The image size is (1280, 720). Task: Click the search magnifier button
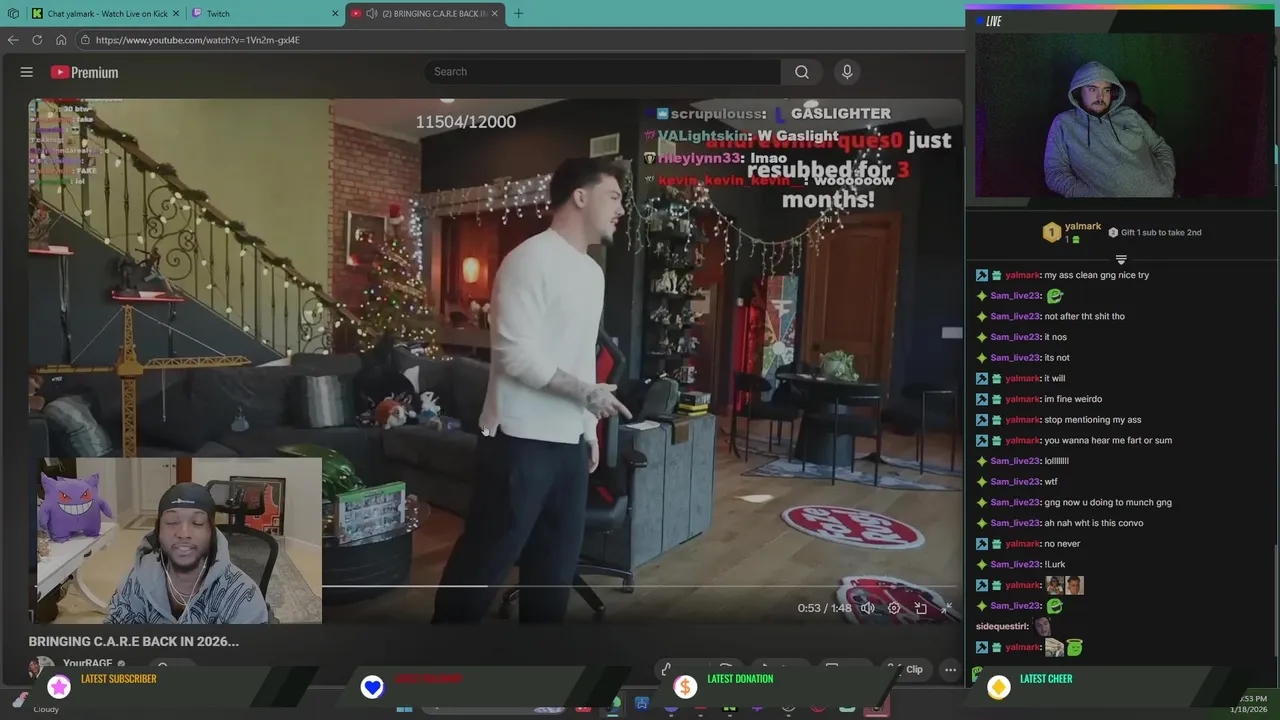click(802, 72)
